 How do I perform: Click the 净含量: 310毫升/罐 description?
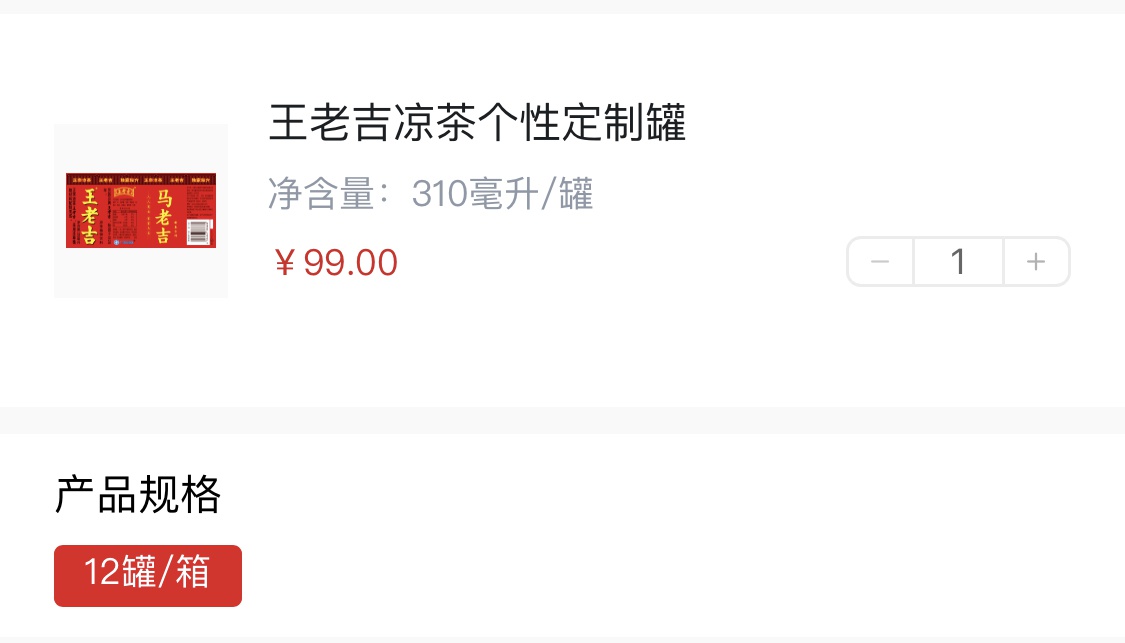pos(430,194)
